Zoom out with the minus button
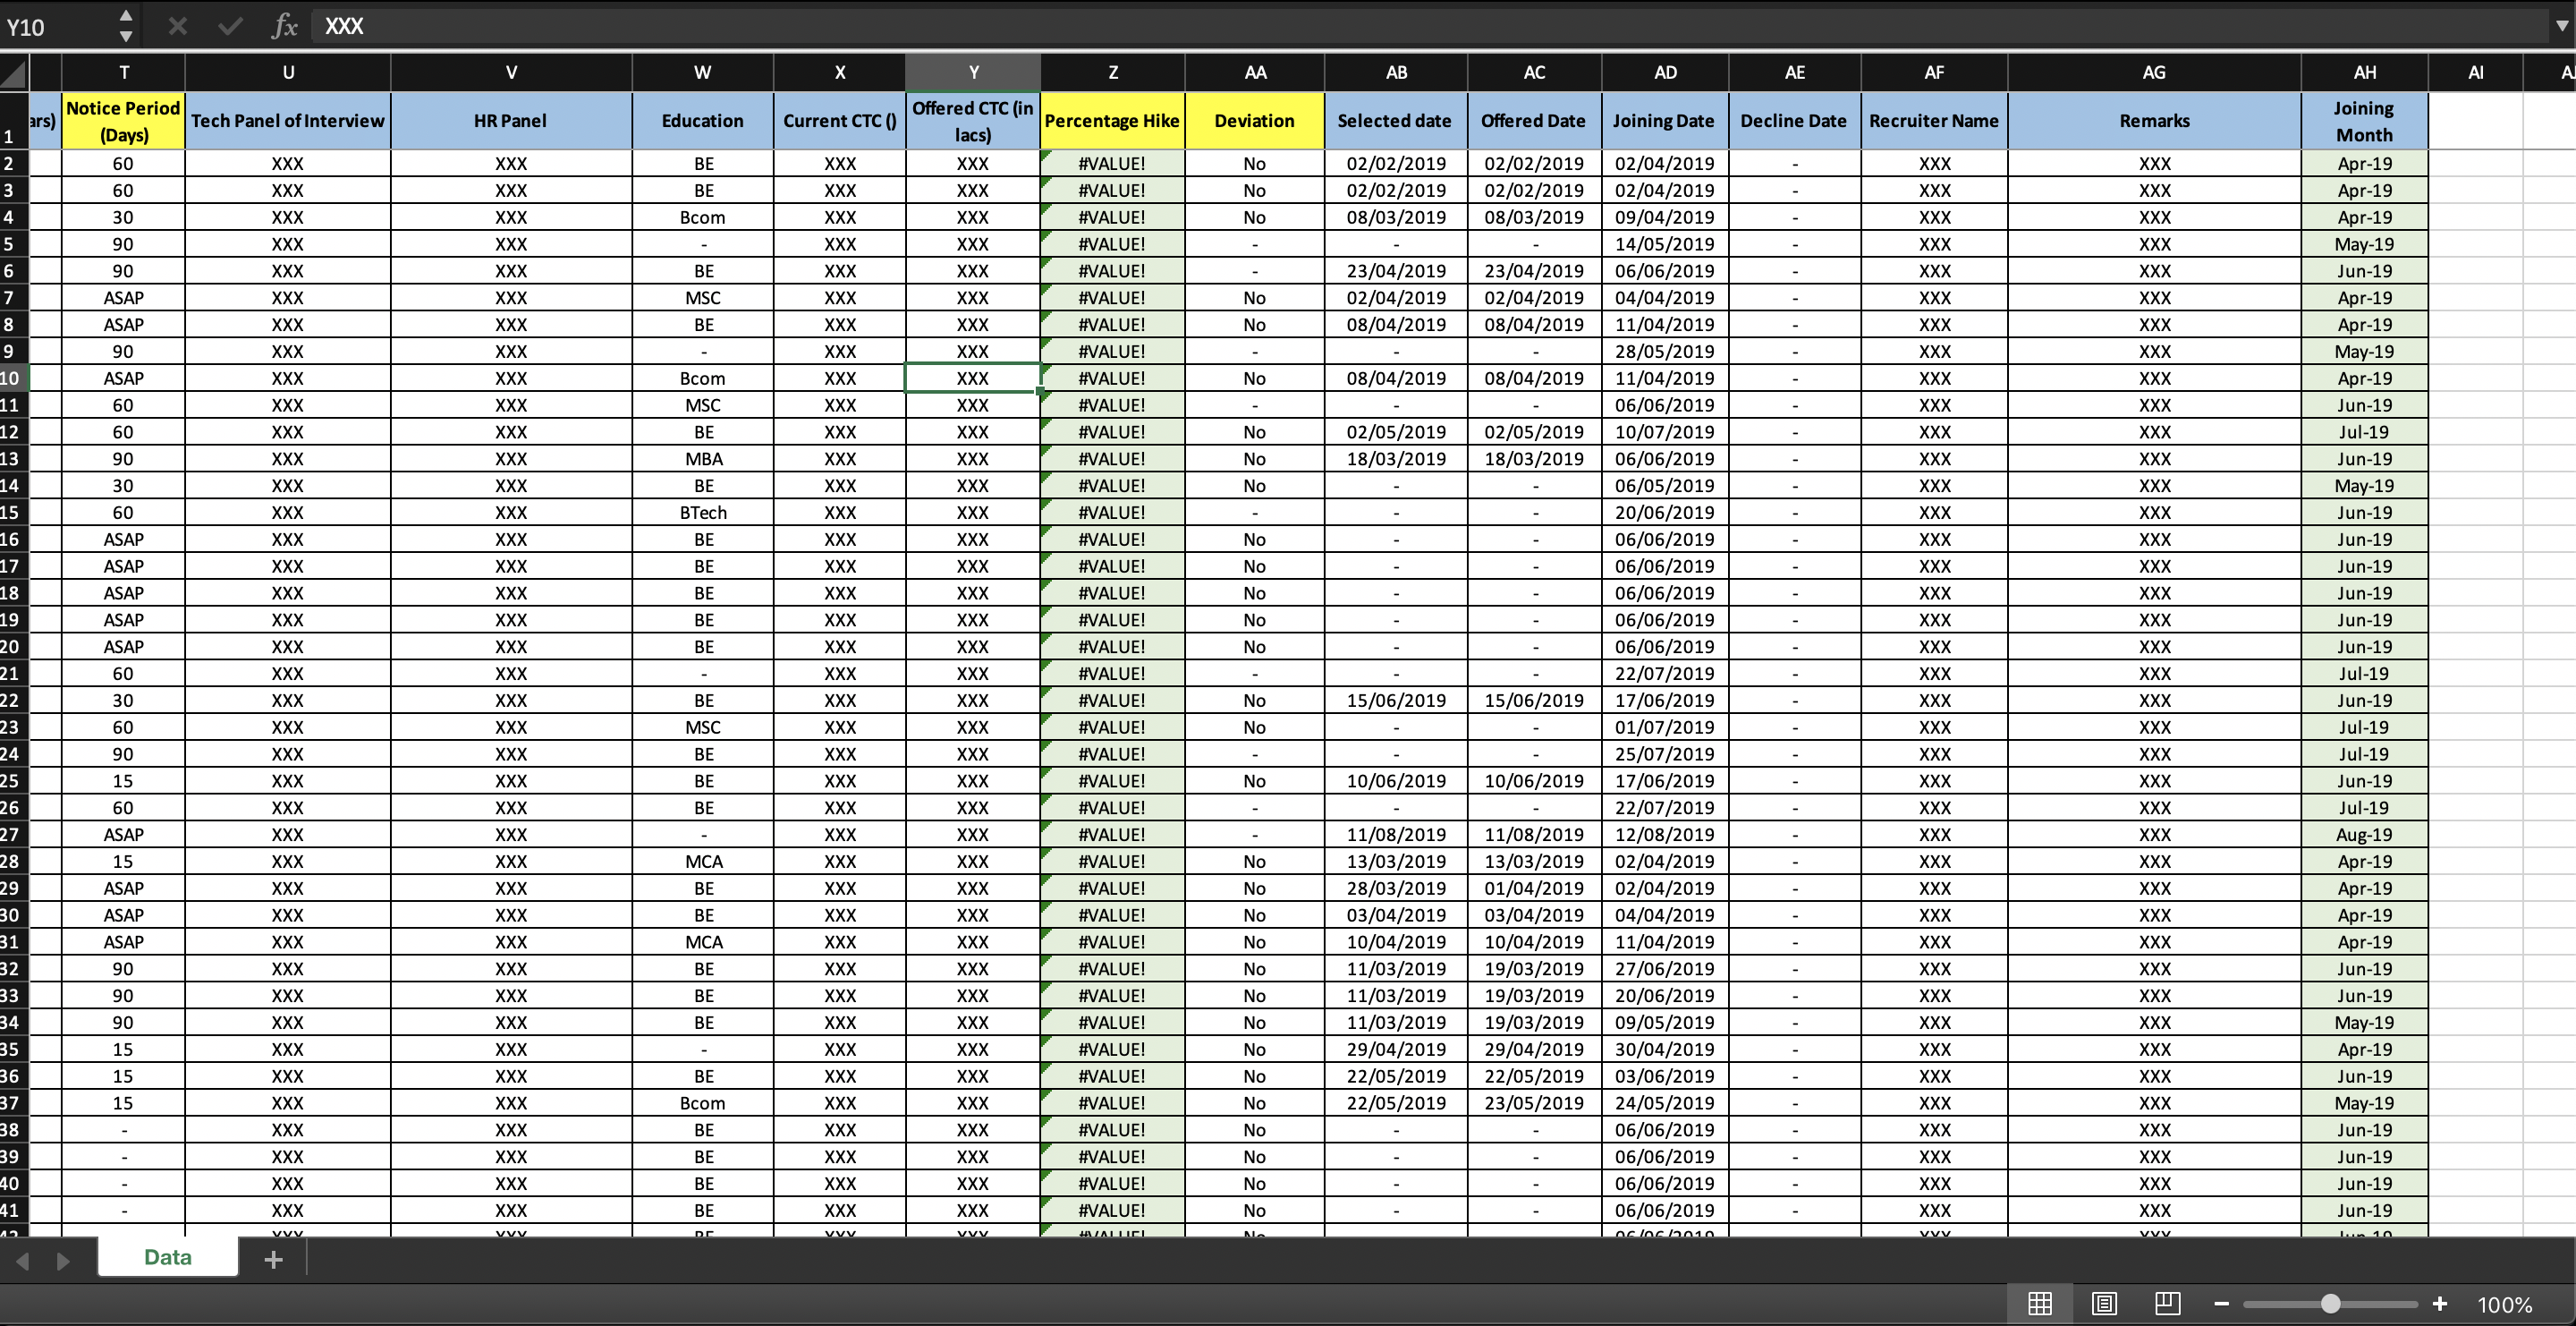Screen dimensions: 2576x1326 (2221, 1304)
